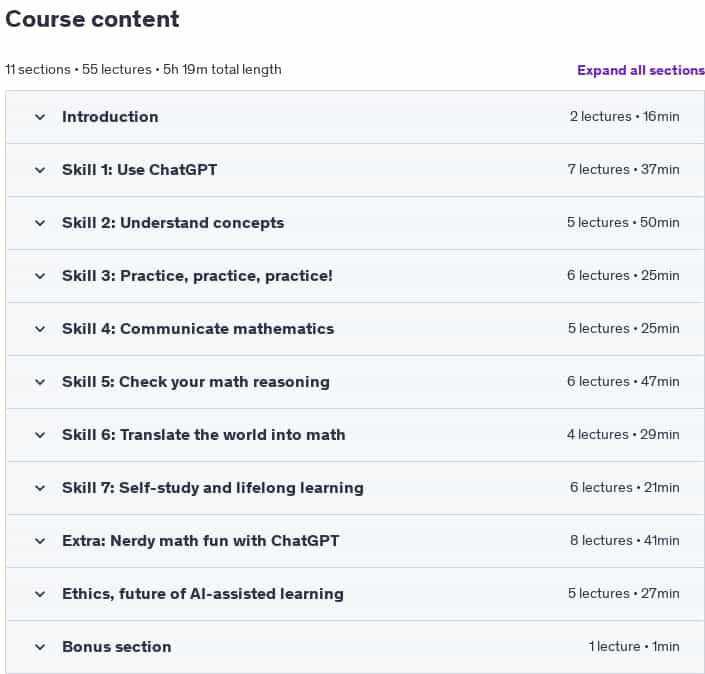Click the Expand all sections link
Image resolution: width=705 pixels, height=674 pixels.
(x=641, y=70)
